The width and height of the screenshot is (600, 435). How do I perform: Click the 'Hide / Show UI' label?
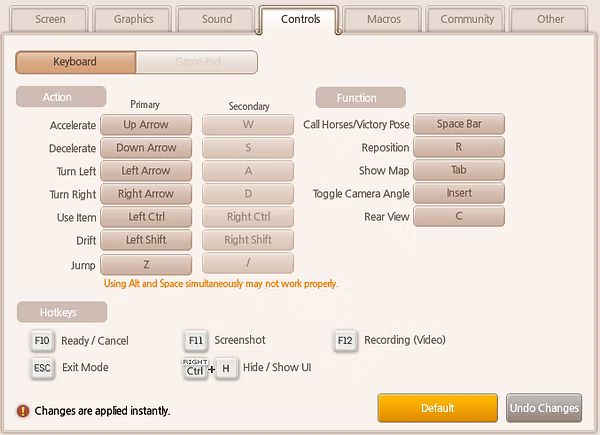[x=277, y=368]
